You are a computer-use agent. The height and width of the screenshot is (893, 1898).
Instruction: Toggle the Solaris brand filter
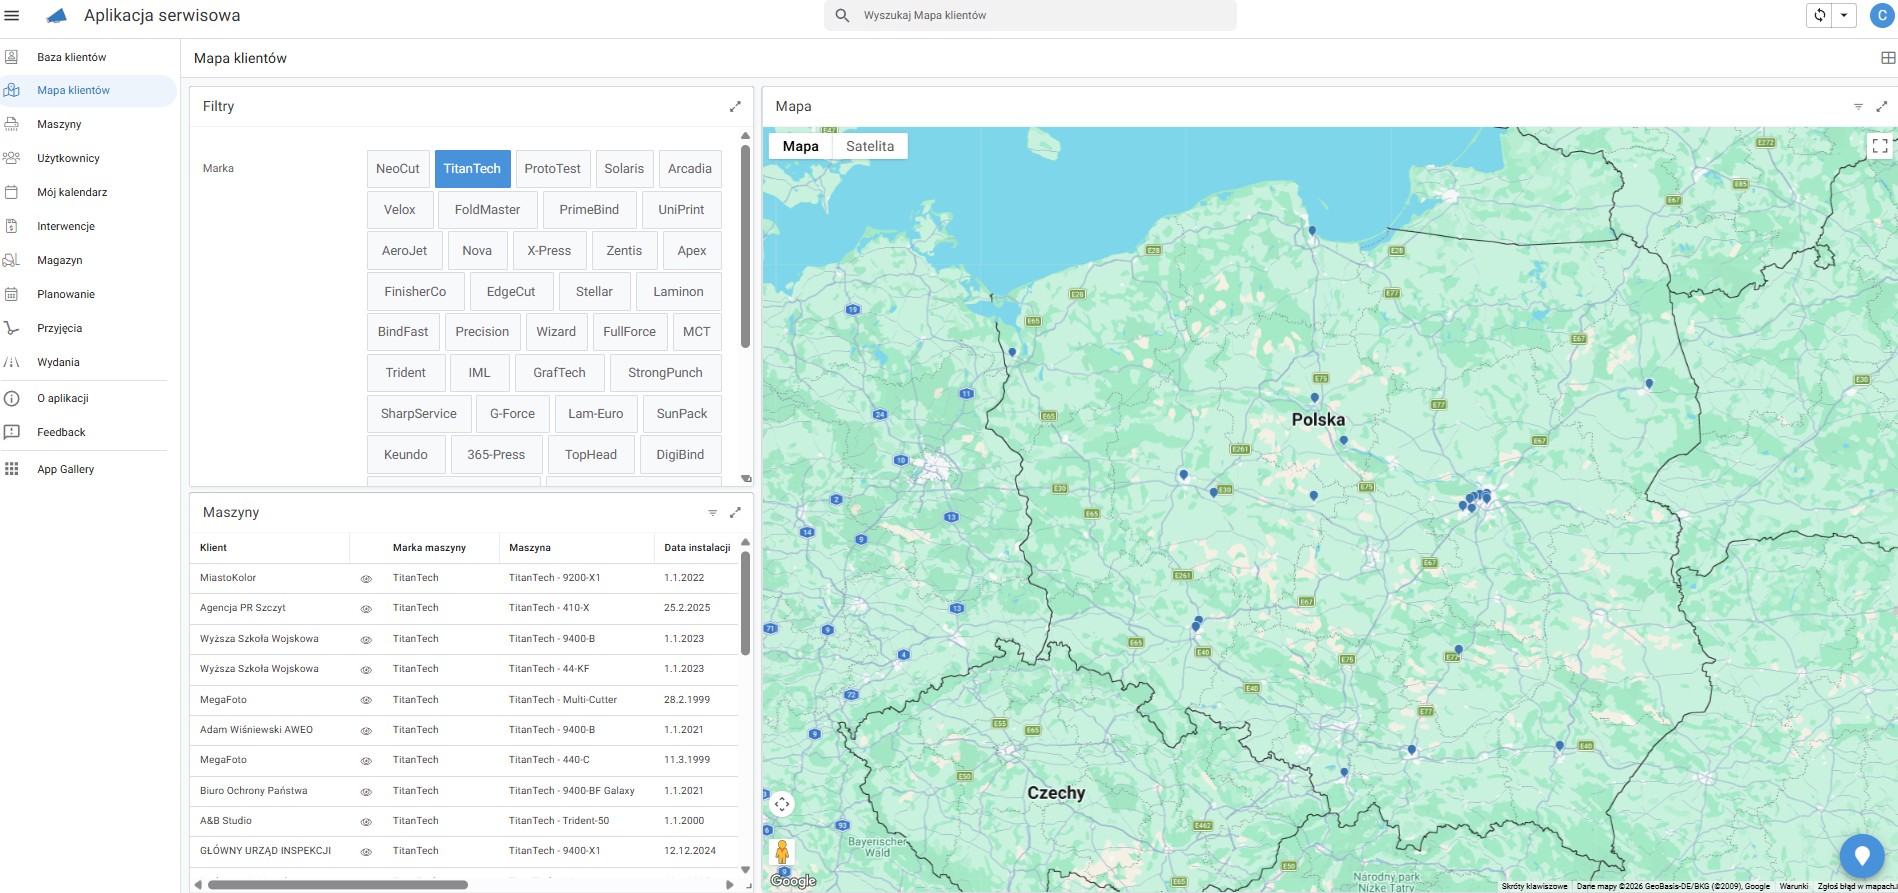click(x=624, y=169)
